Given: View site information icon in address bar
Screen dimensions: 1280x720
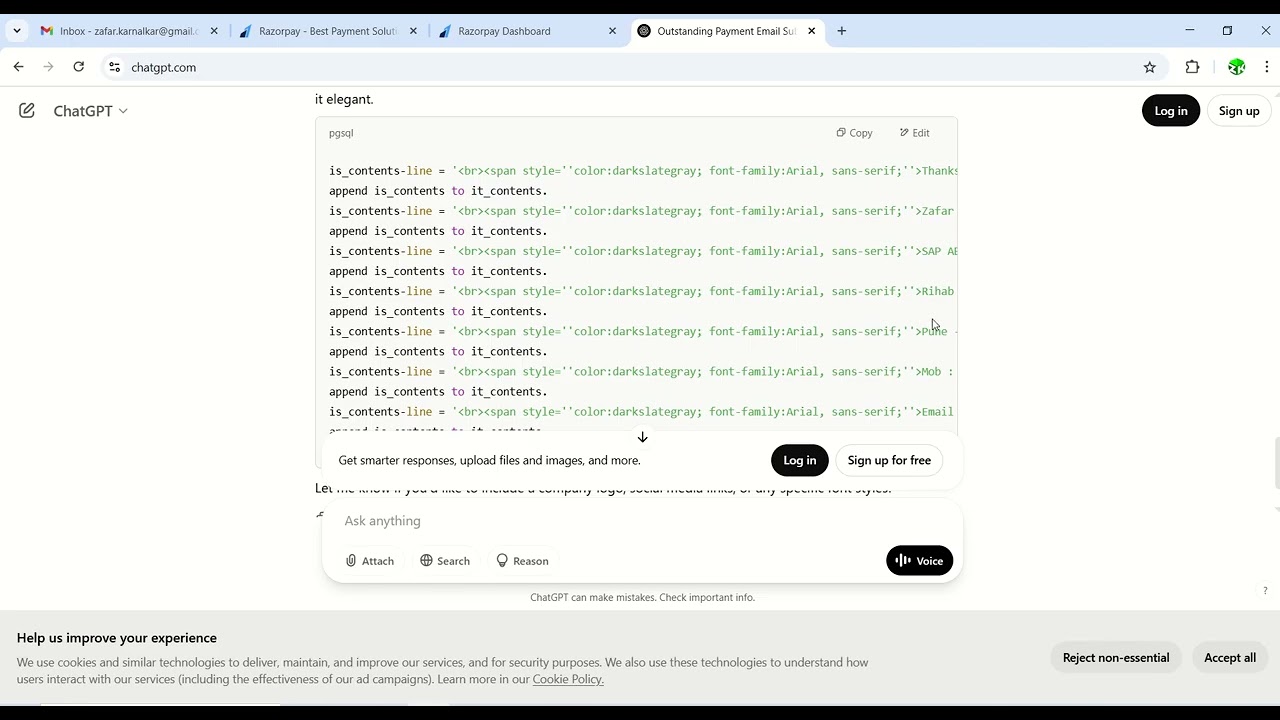Looking at the screenshot, I should pos(114,67).
